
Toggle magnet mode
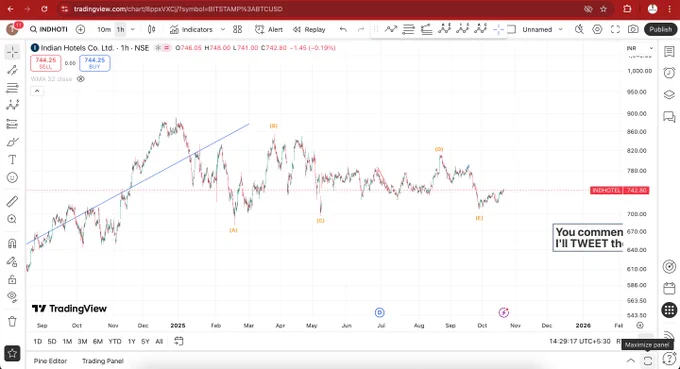point(12,243)
